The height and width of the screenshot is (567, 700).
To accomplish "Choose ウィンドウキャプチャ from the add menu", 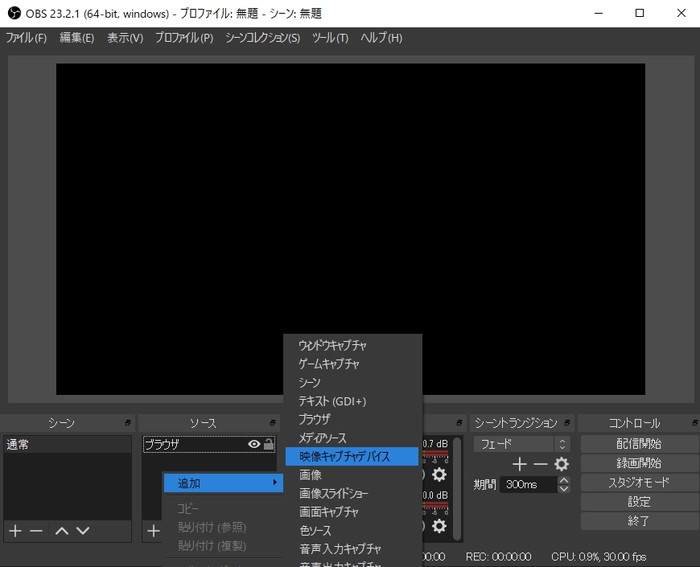I will [x=352, y=345].
